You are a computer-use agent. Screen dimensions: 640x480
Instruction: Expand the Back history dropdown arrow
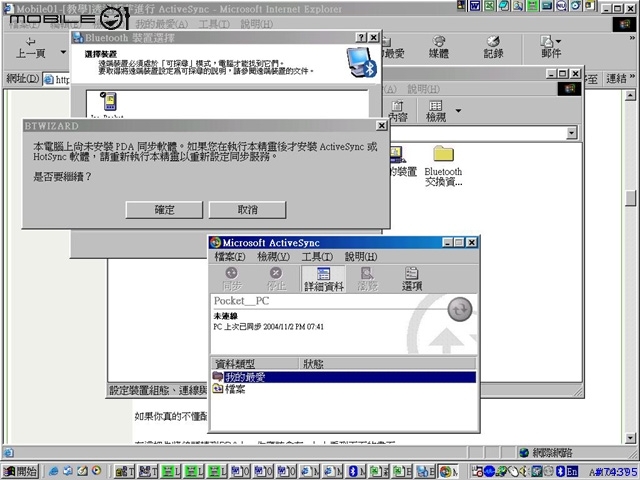63,52
